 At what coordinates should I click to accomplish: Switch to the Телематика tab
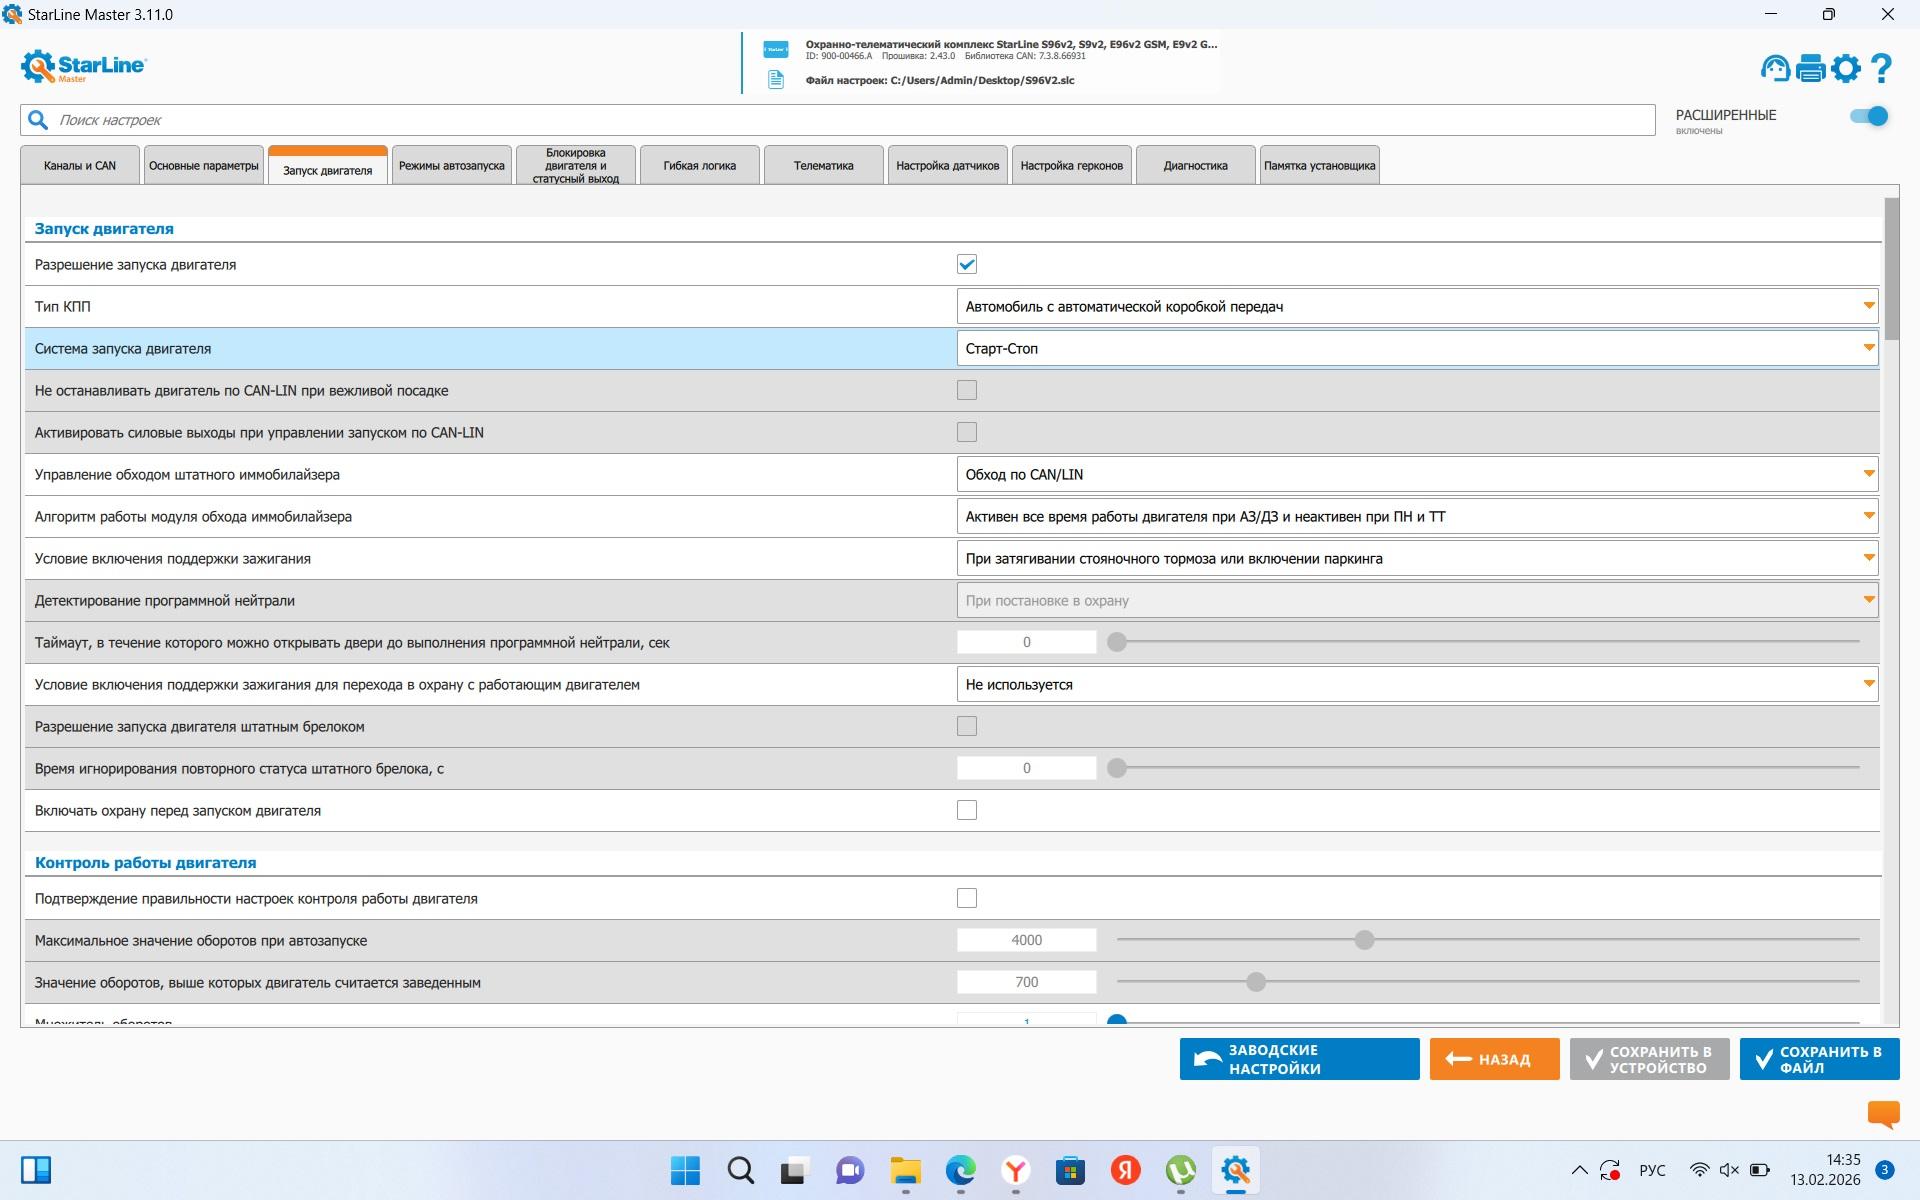coord(823,166)
